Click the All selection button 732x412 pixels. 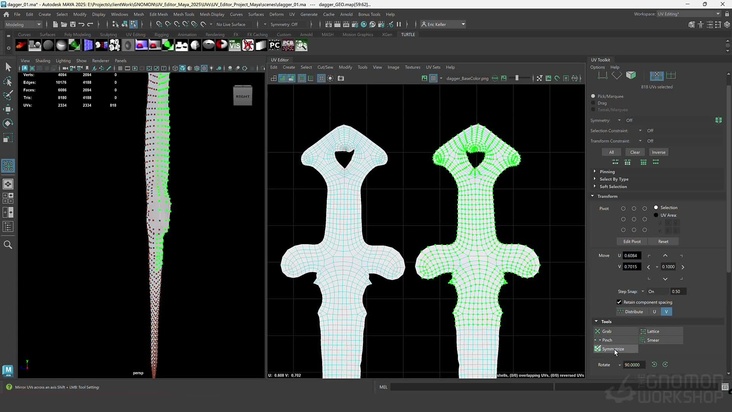pyautogui.click(x=611, y=152)
